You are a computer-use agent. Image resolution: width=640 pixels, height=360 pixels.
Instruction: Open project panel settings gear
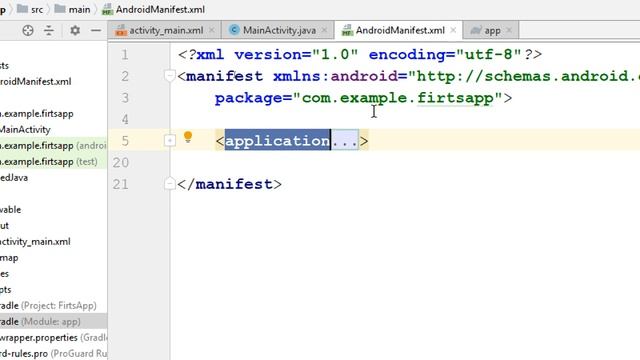75,31
